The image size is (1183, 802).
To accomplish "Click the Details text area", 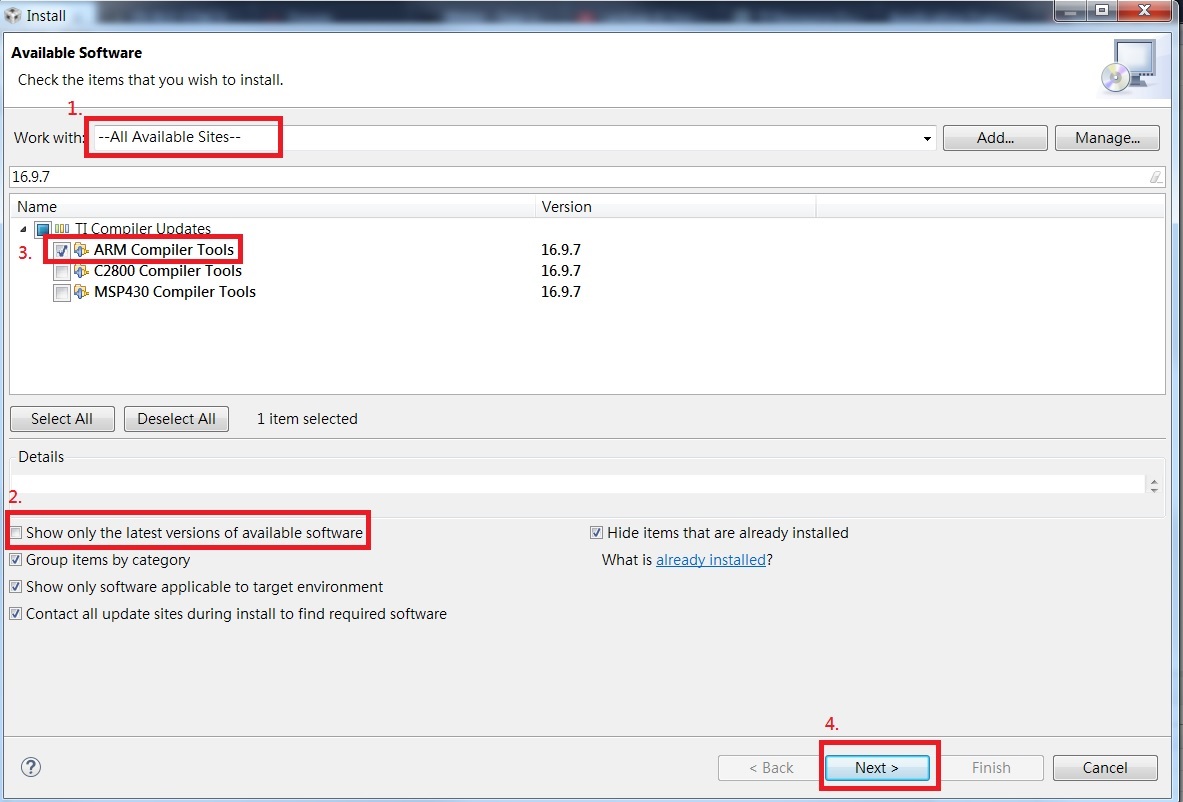I will pos(578,484).
